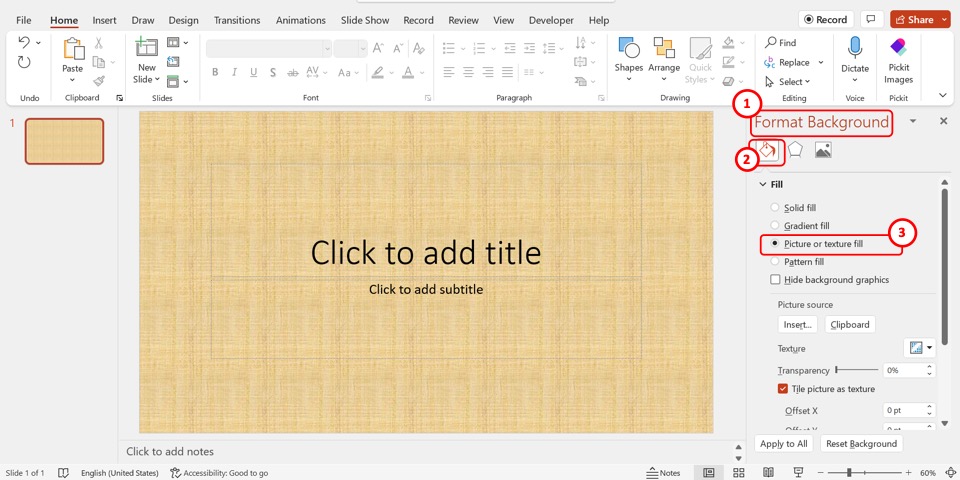Viewport: 960px width, 480px height.
Task: Click the Click to add subtitle placeholder
Action: pos(426,289)
